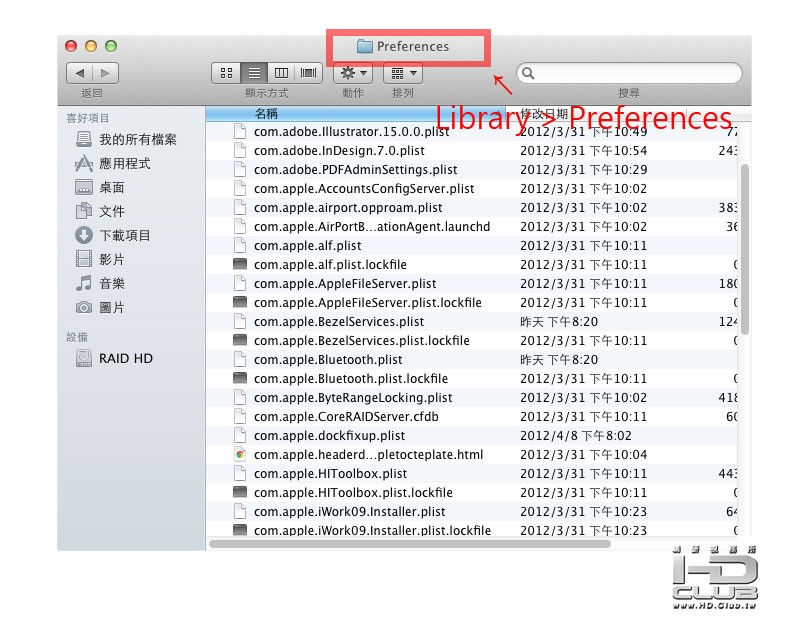Open 音樂 in the sidebar
809x630 pixels.
pos(100,283)
